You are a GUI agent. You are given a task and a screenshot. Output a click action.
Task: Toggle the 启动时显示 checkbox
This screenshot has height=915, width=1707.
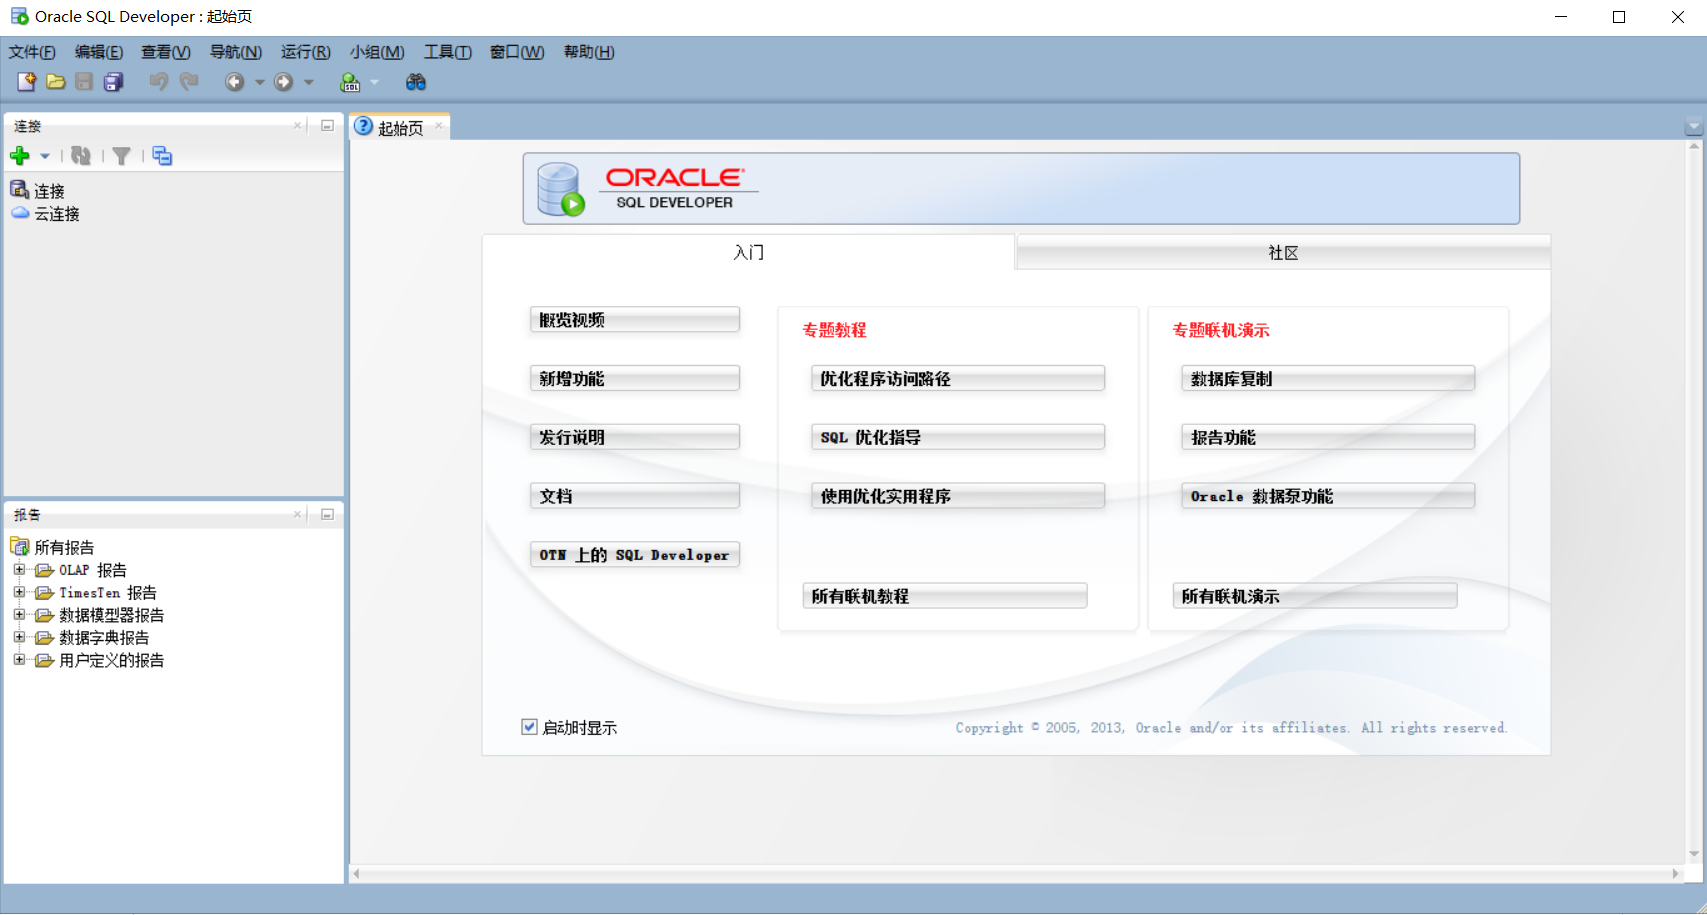(x=529, y=727)
